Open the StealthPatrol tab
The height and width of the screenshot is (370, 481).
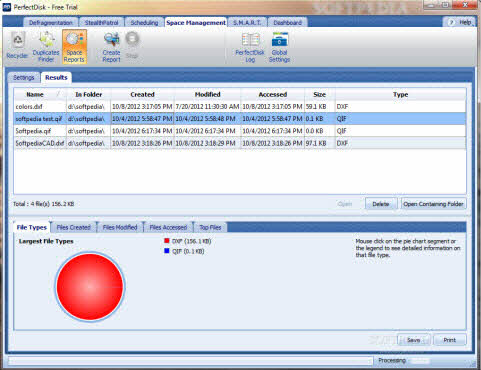coord(101,23)
